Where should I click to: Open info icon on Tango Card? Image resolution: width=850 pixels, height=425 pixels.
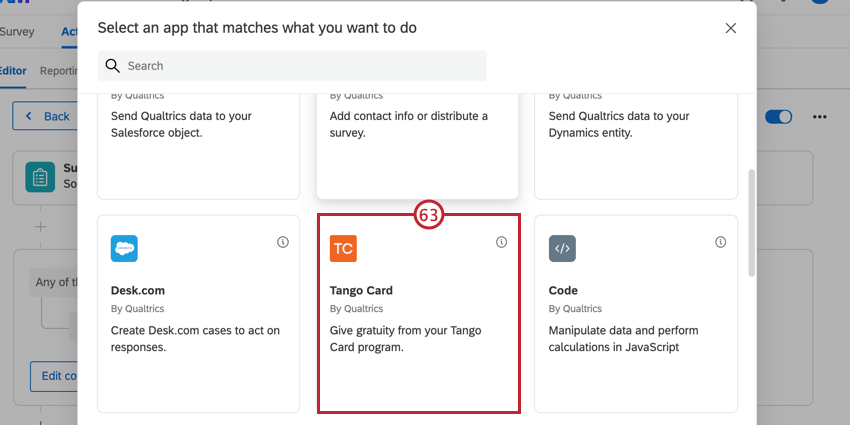(502, 242)
